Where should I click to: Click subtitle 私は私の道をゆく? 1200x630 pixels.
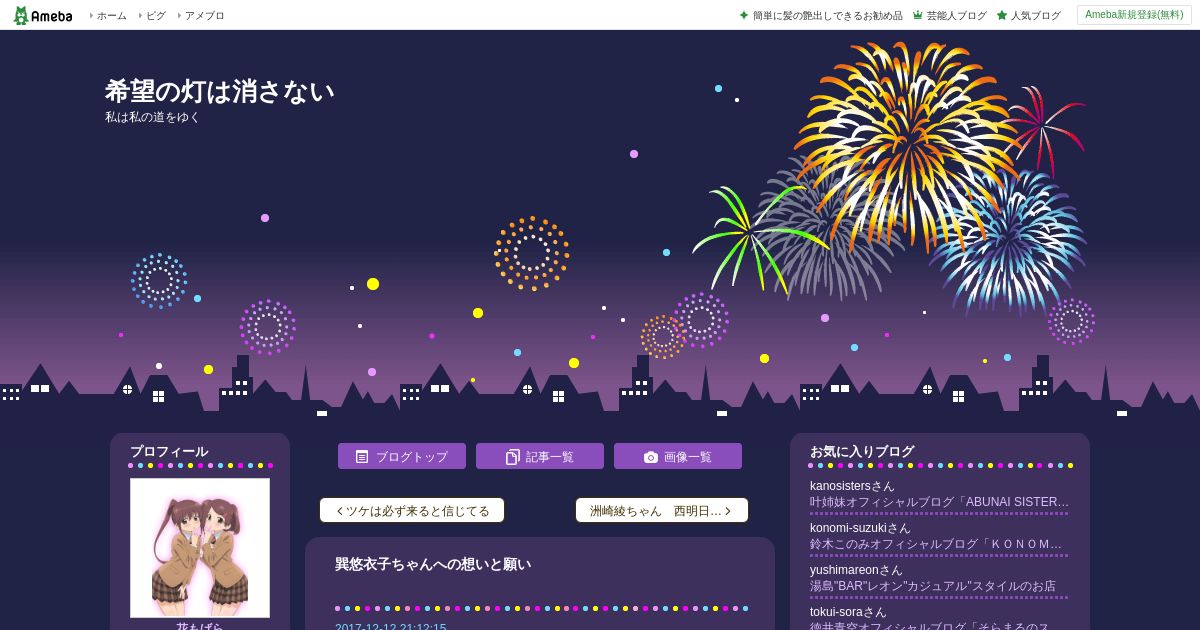[x=153, y=117]
